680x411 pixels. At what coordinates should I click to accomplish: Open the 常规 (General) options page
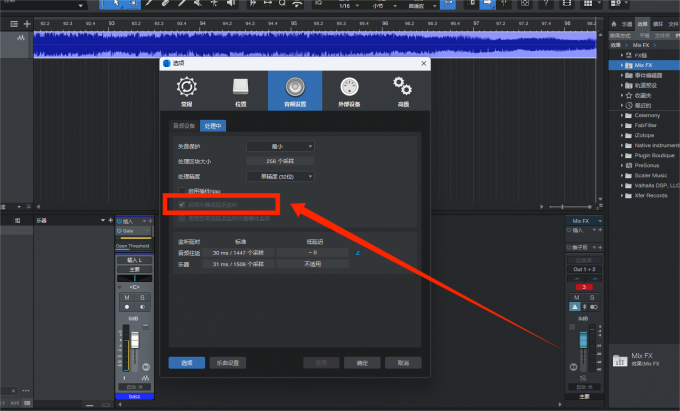[x=186, y=91]
